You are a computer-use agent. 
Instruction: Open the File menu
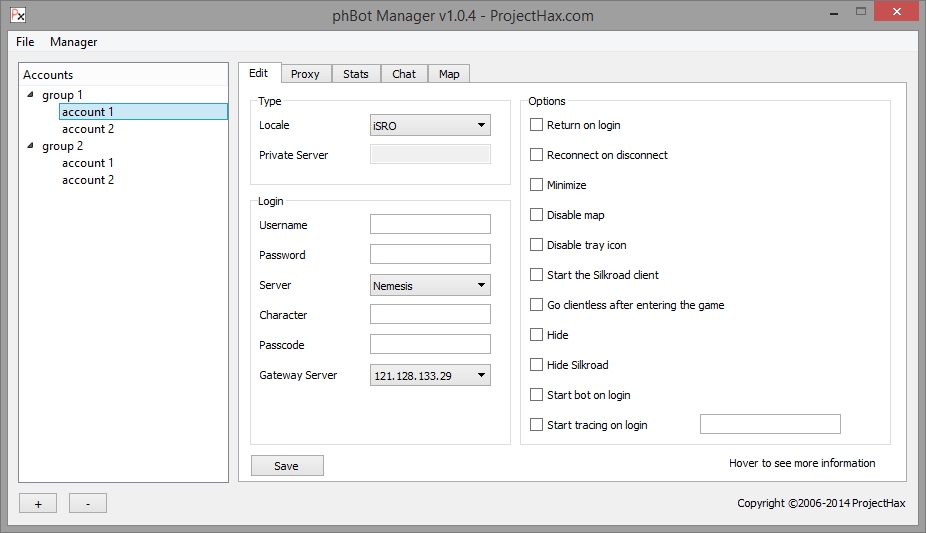click(x=25, y=42)
